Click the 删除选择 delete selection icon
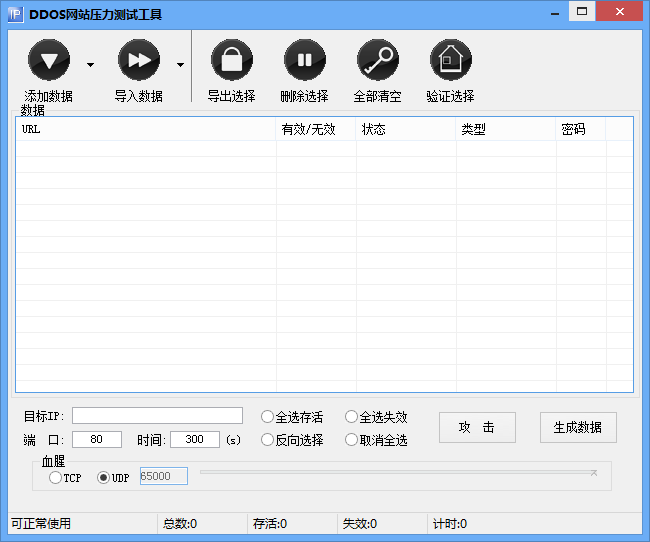The width and height of the screenshot is (650, 542). [x=305, y=60]
